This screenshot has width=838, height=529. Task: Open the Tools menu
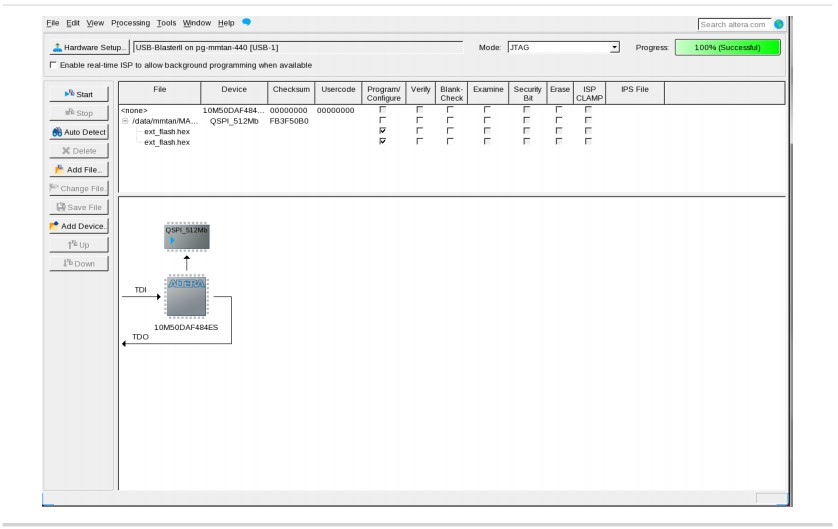(x=166, y=23)
